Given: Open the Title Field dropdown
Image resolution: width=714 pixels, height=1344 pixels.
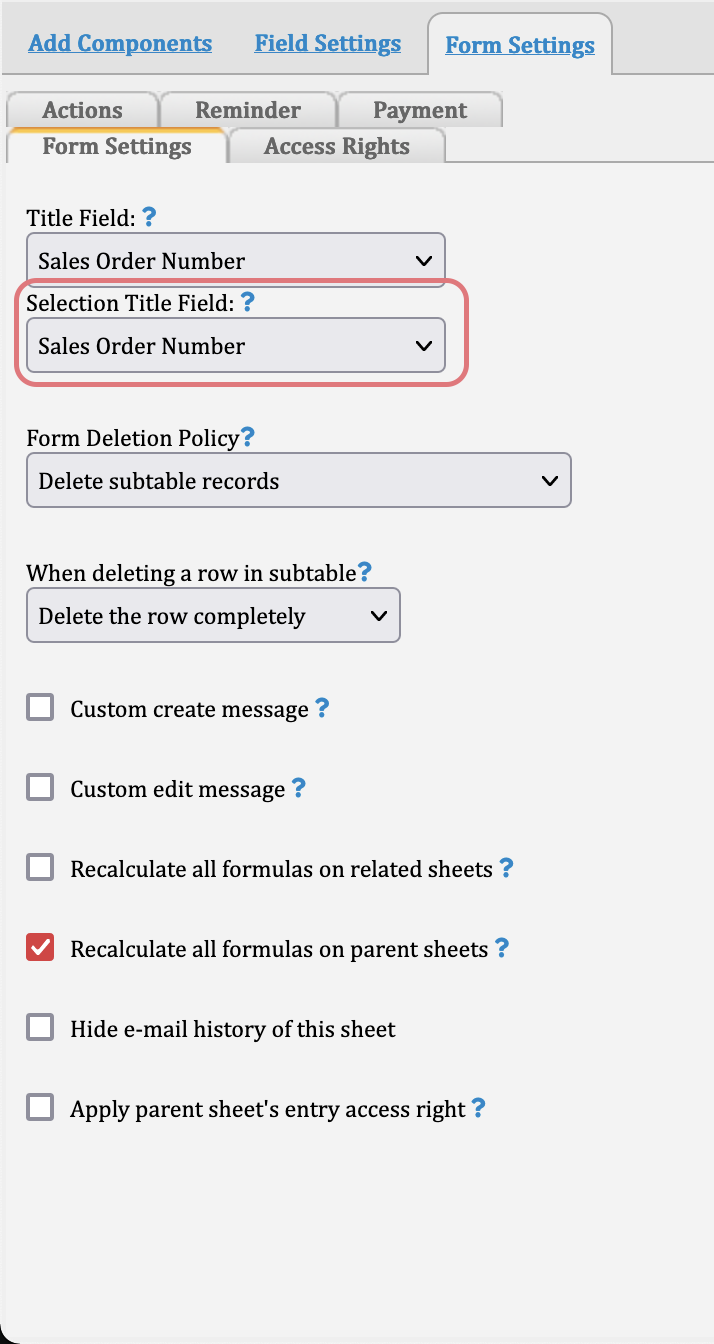Looking at the screenshot, I should coord(236,261).
